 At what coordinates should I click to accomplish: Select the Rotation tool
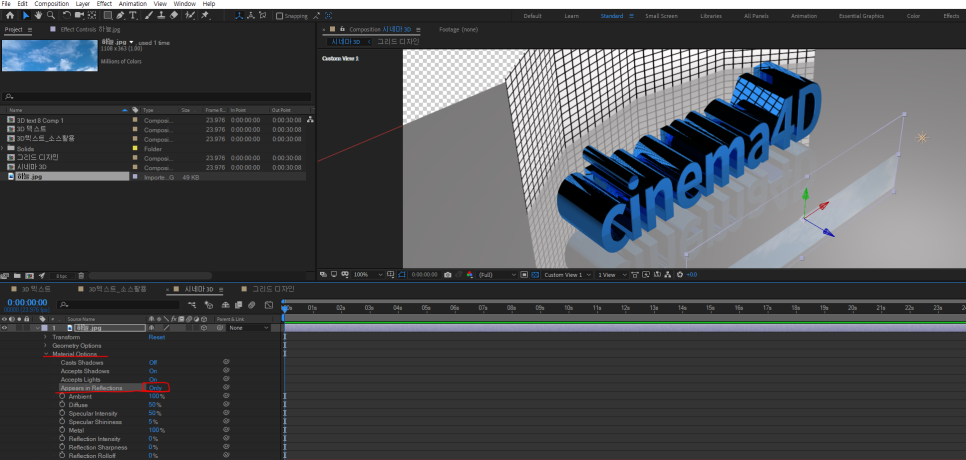(67, 15)
